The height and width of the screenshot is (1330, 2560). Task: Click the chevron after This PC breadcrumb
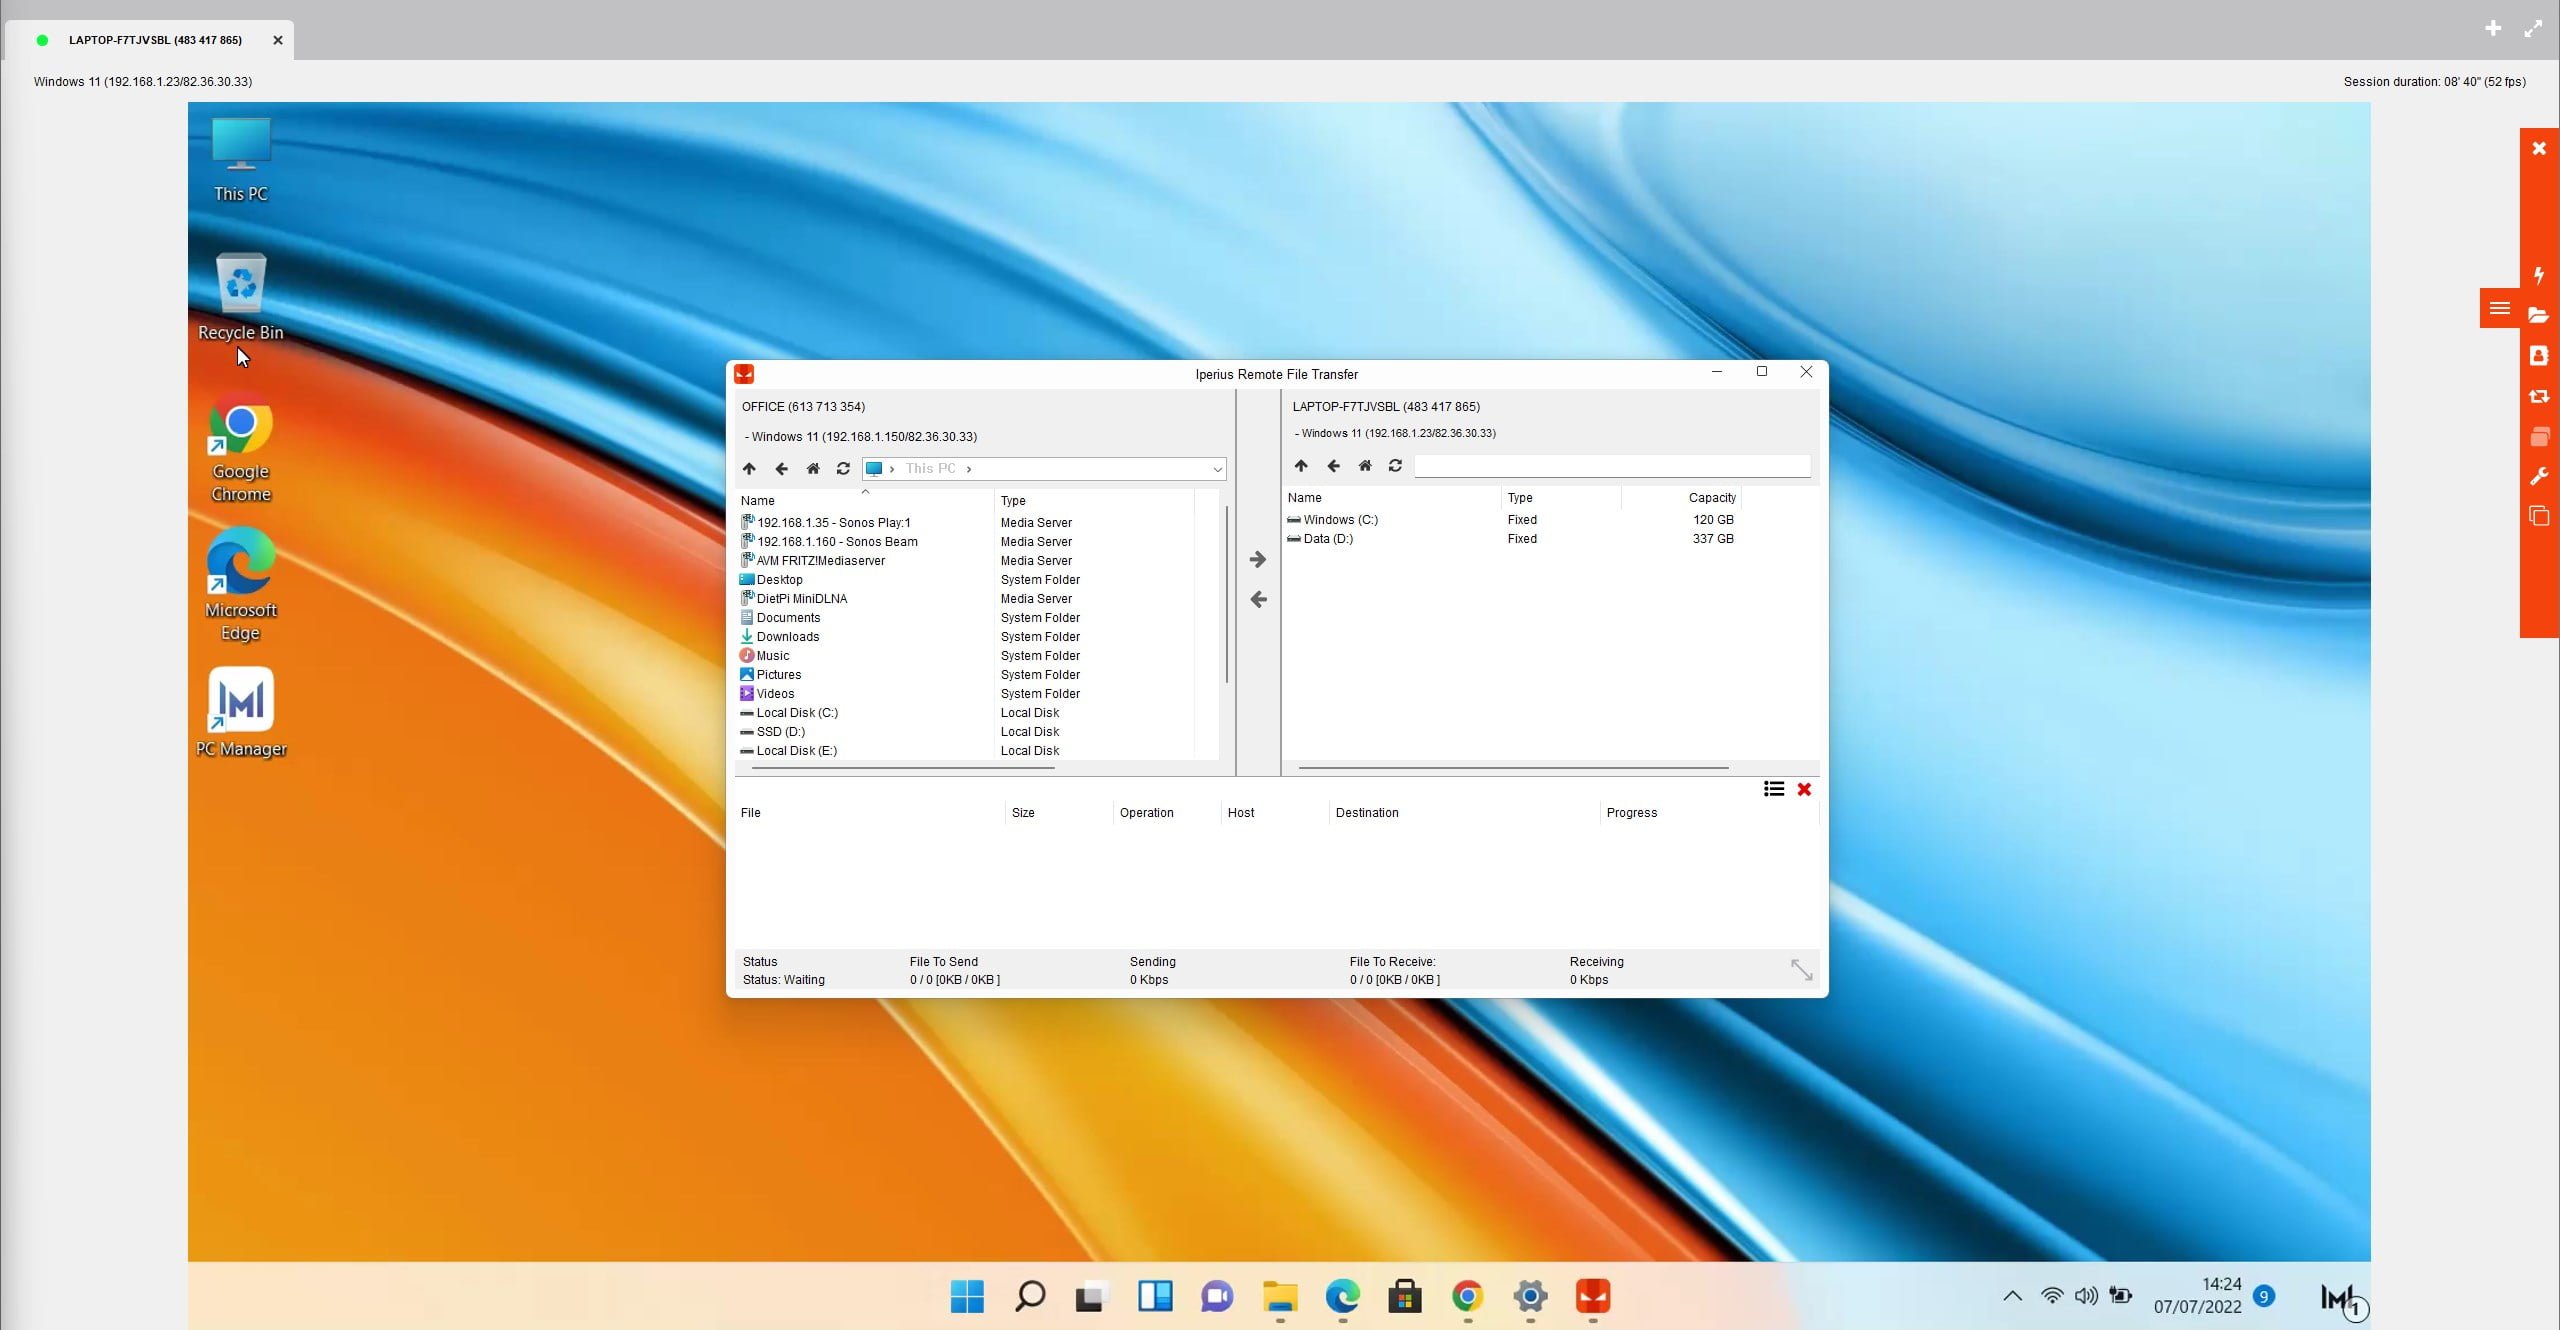coord(969,469)
